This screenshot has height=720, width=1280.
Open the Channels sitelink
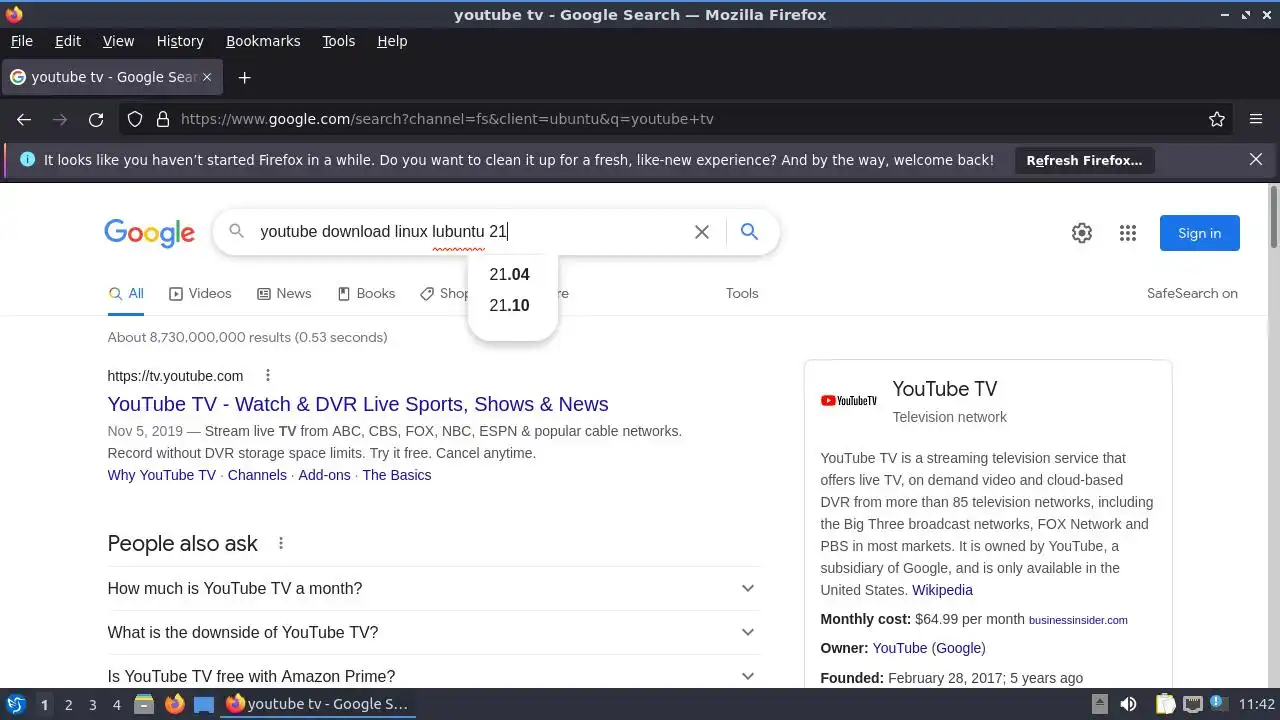tap(257, 475)
